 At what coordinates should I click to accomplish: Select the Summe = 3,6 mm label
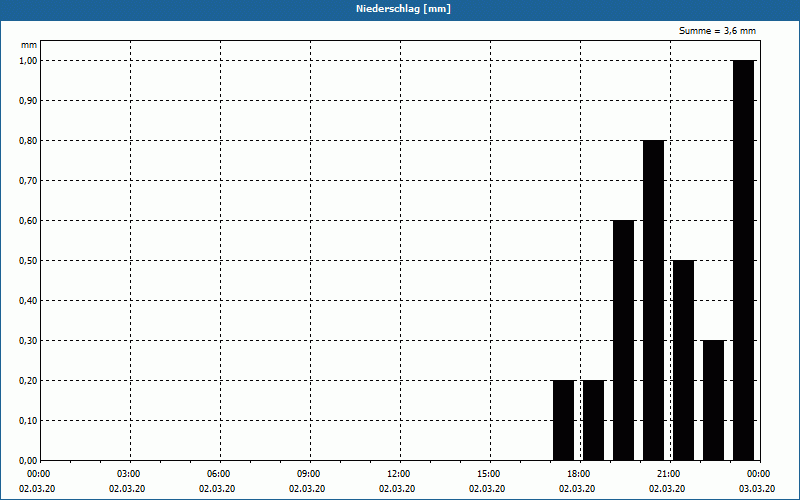[x=717, y=31]
